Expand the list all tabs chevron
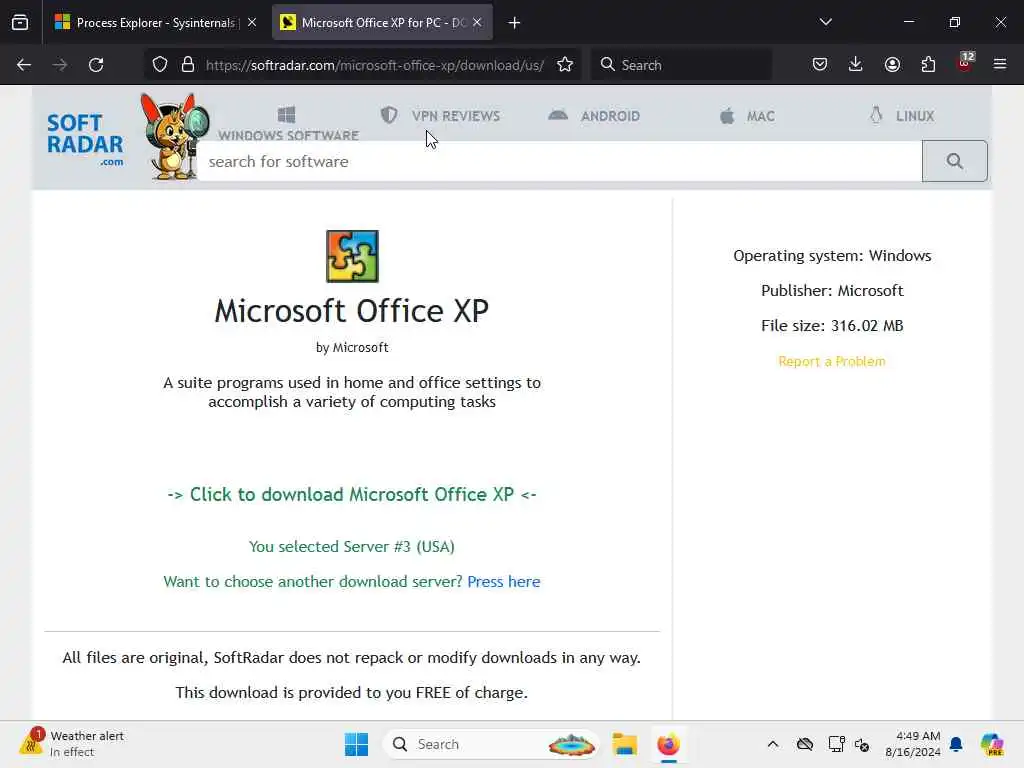Viewport: 1024px width, 768px height. pyautogui.click(x=825, y=22)
